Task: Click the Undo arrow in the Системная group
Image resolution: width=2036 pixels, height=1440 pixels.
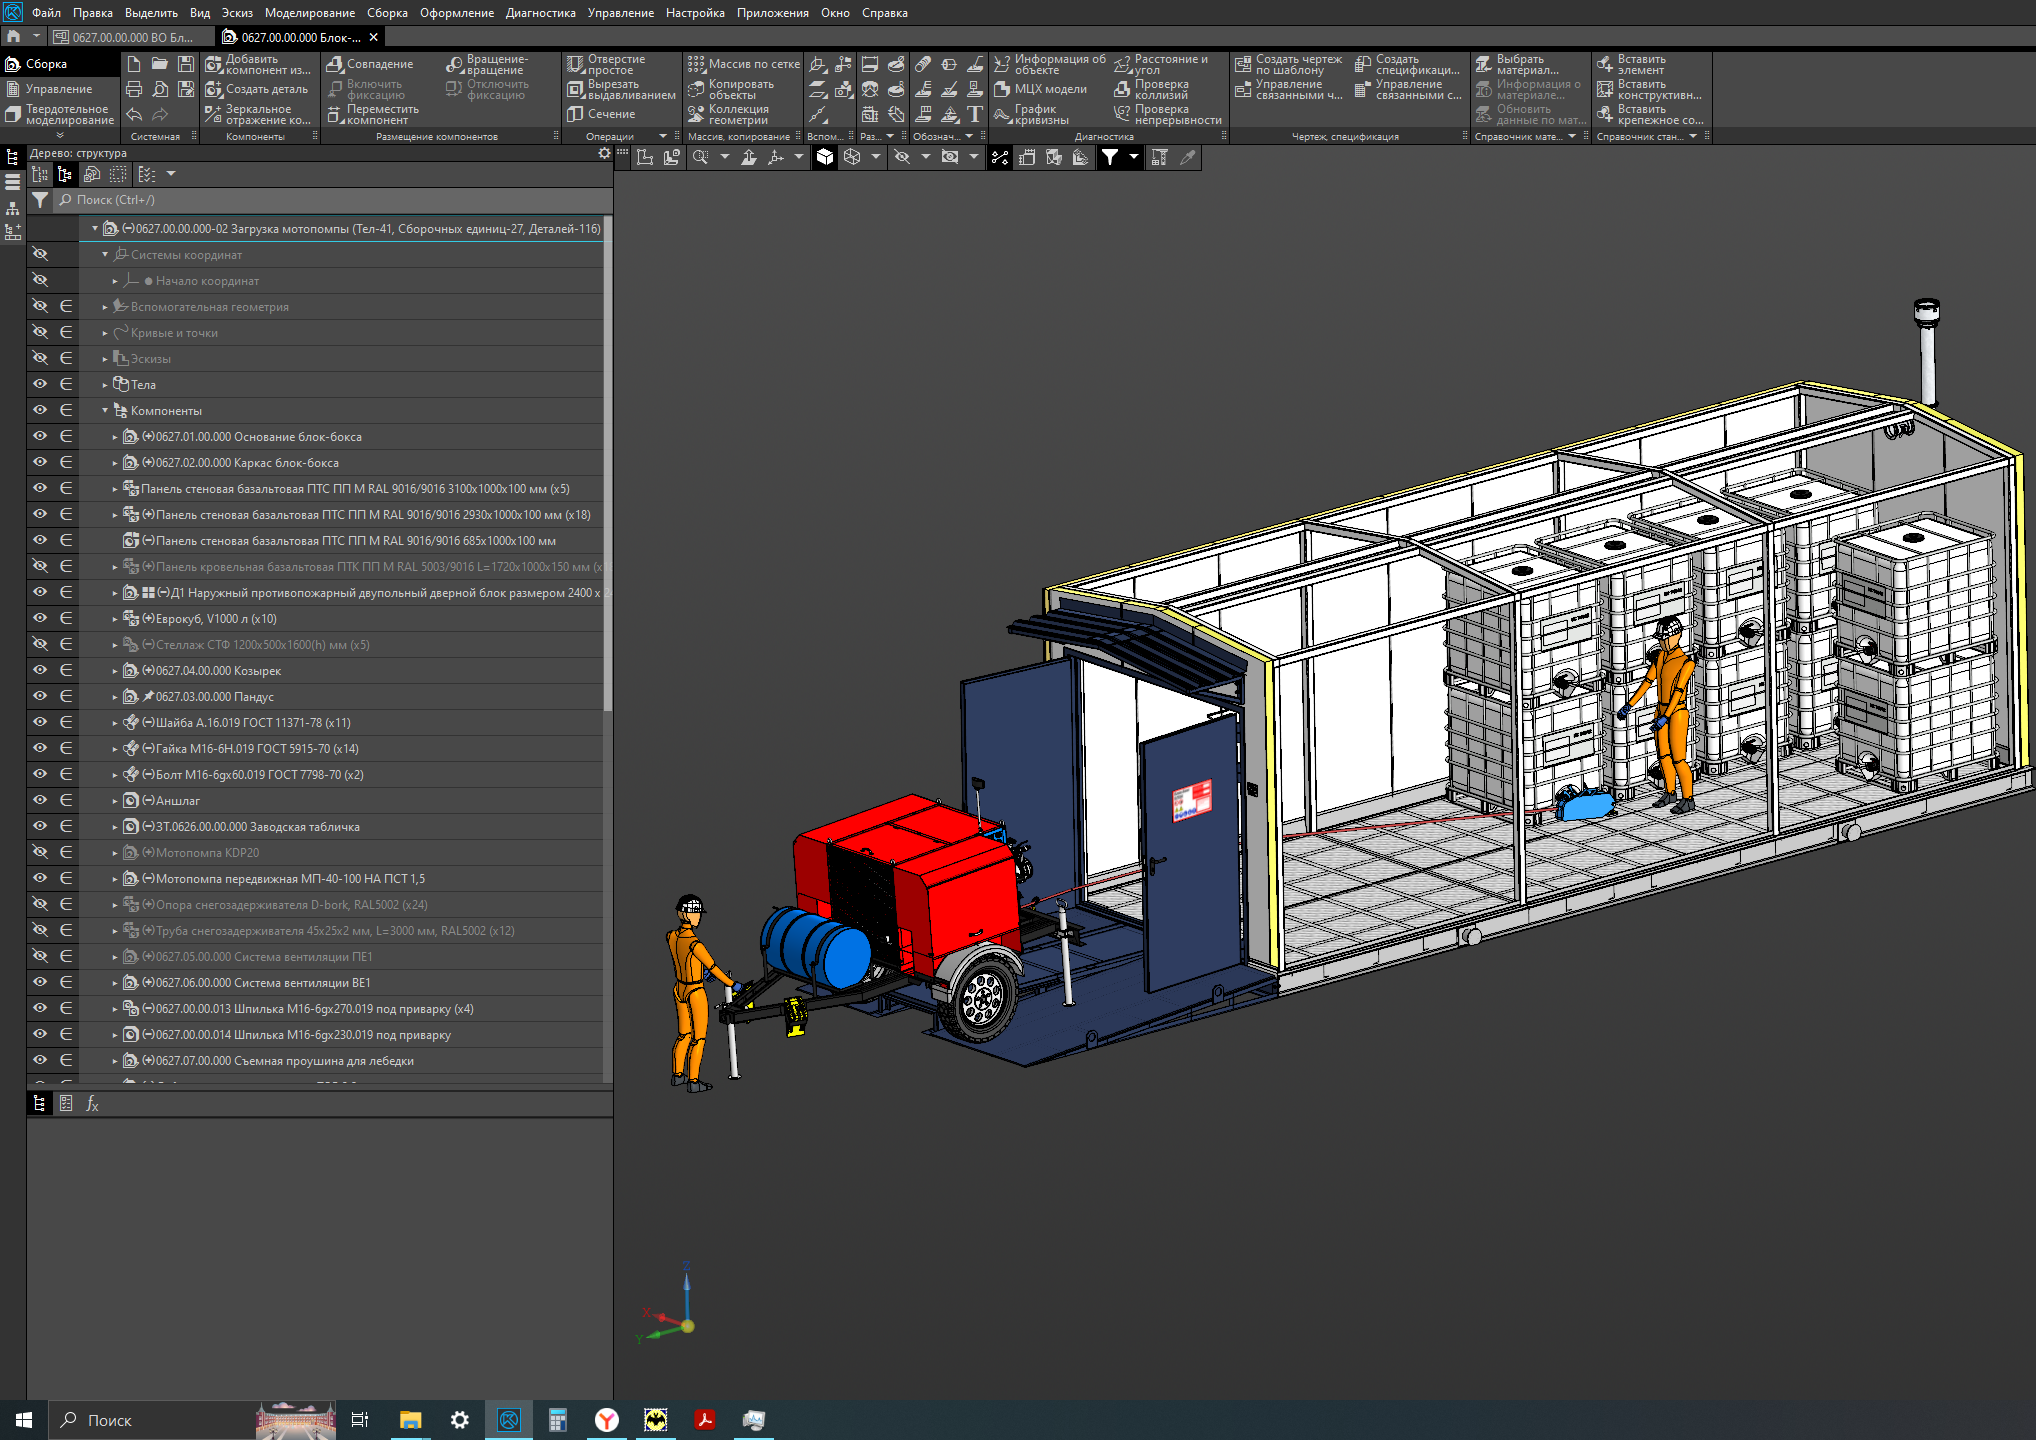Action: pos(134,114)
